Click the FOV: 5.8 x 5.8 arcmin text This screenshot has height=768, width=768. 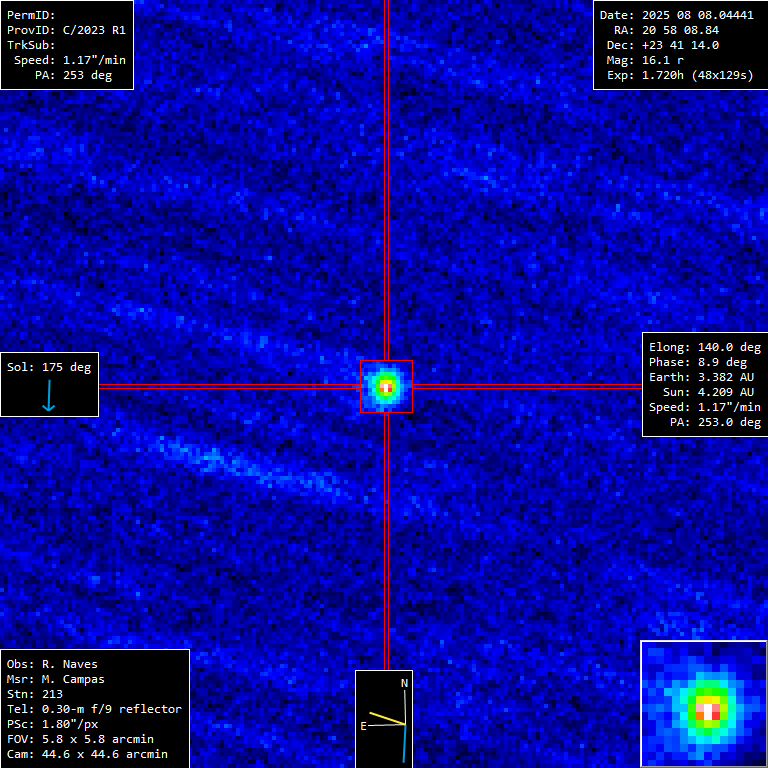80,740
